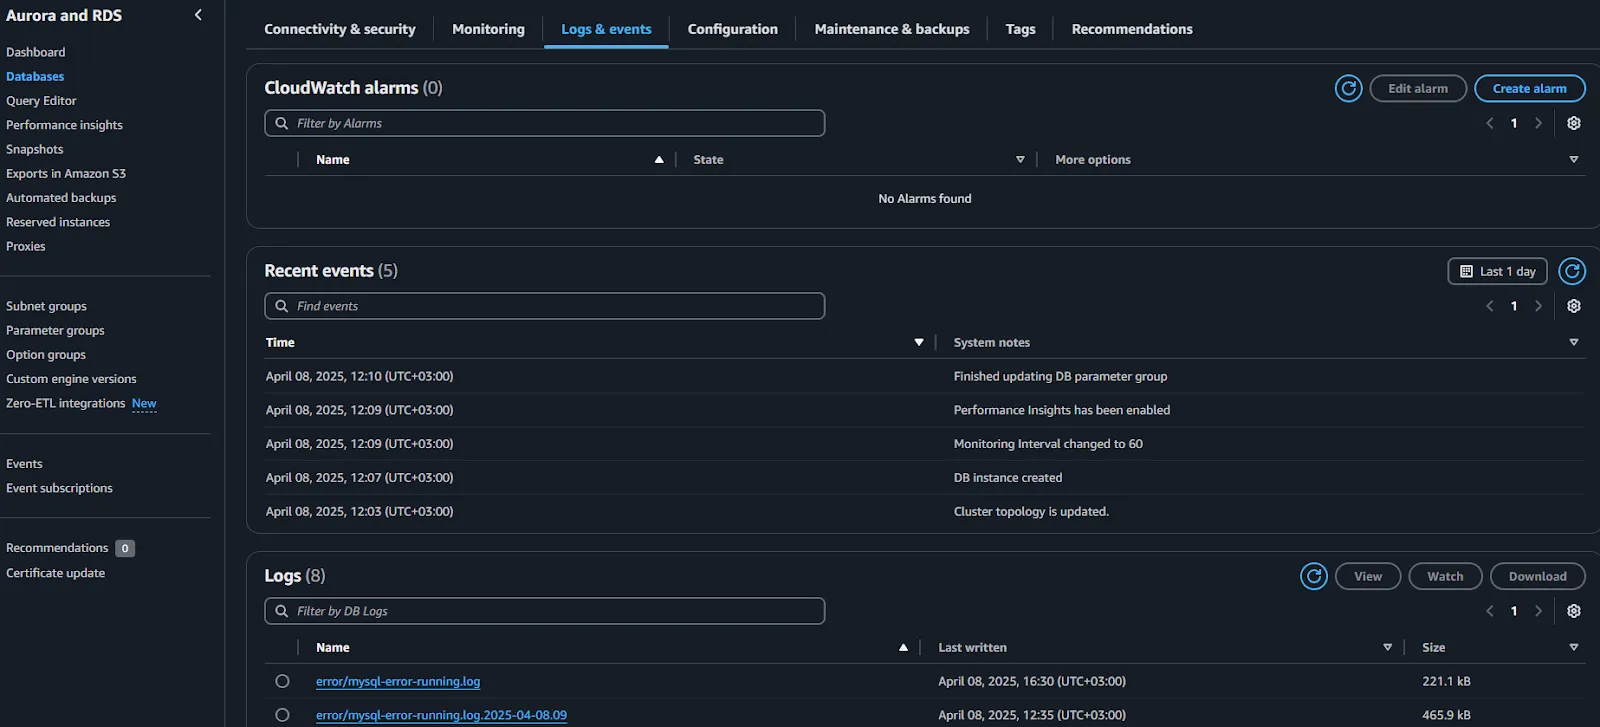The height and width of the screenshot is (727, 1600).
Task: Select the Logs & events tab
Action: pyautogui.click(x=606, y=29)
